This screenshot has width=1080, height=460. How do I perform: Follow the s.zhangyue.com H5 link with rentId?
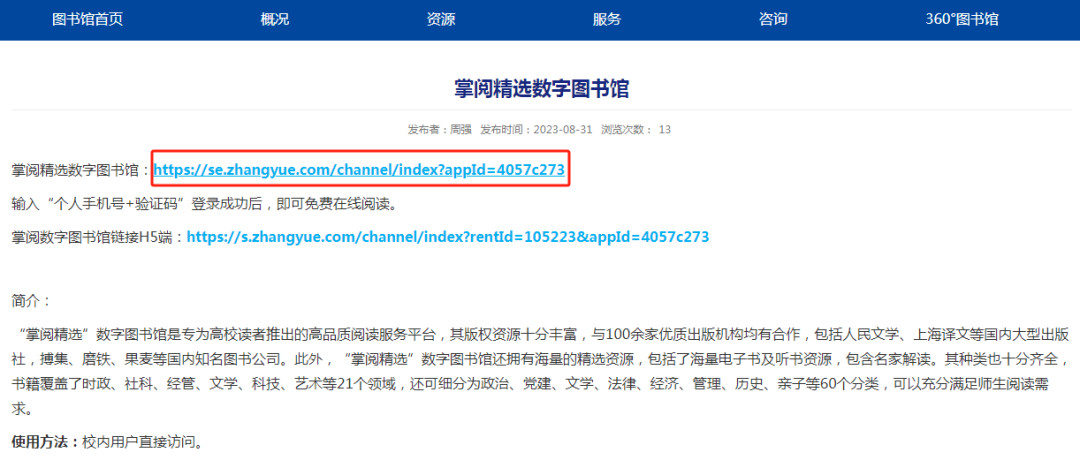point(447,237)
